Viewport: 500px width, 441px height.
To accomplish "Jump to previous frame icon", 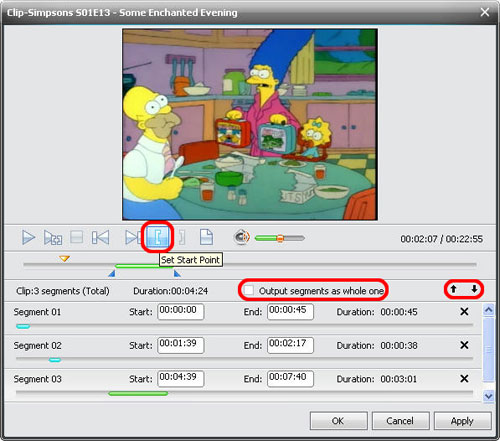I will 100,238.
